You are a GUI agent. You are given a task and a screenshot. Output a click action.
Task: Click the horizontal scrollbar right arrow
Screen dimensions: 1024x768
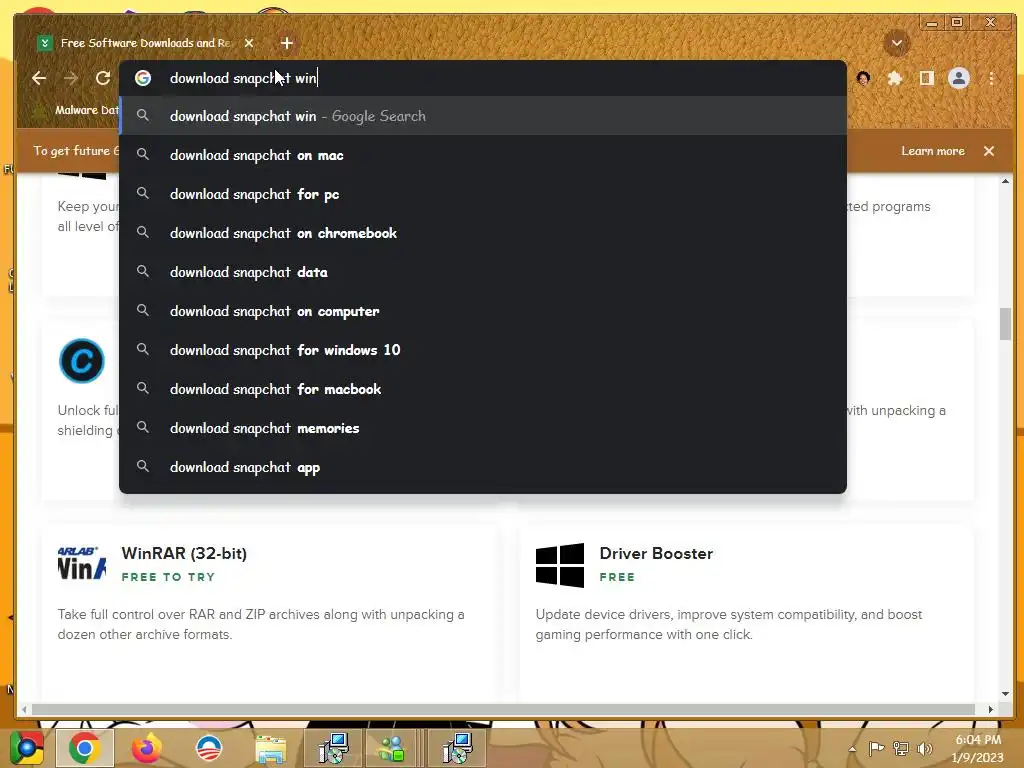coord(991,709)
